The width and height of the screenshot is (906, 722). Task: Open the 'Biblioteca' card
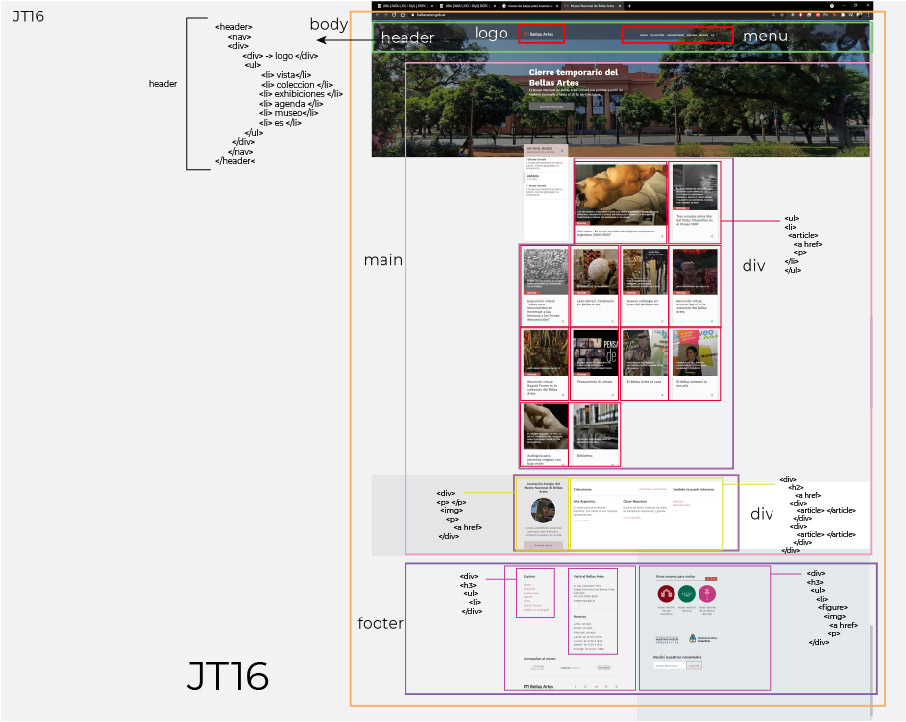596,434
